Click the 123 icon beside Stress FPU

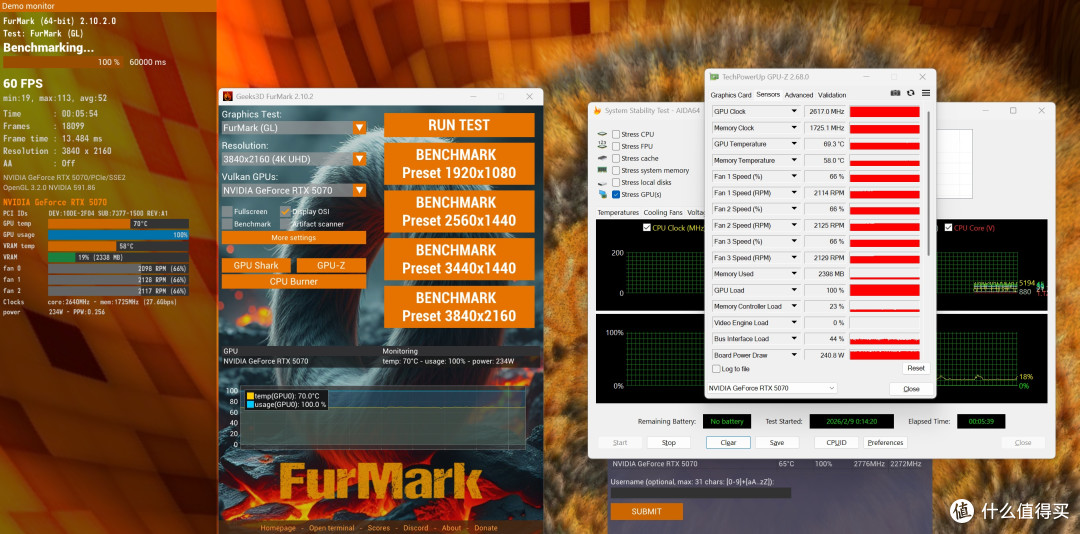tap(603, 146)
